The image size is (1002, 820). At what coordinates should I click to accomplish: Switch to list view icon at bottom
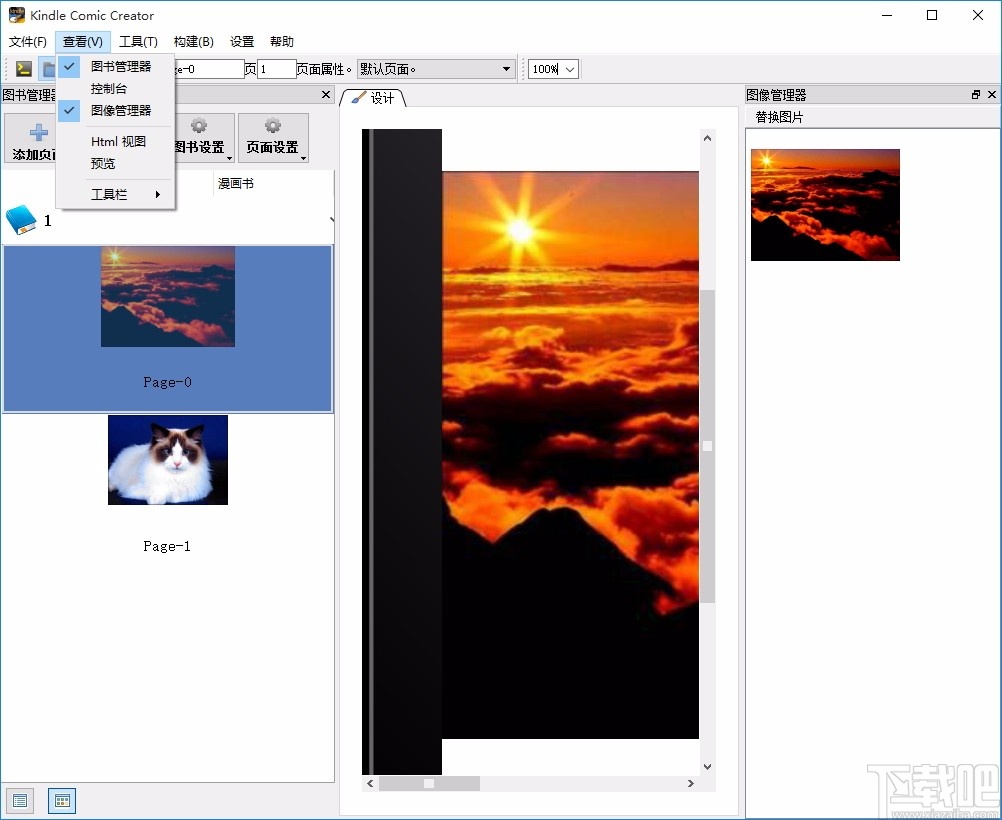pyautogui.click(x=20, y=800)
